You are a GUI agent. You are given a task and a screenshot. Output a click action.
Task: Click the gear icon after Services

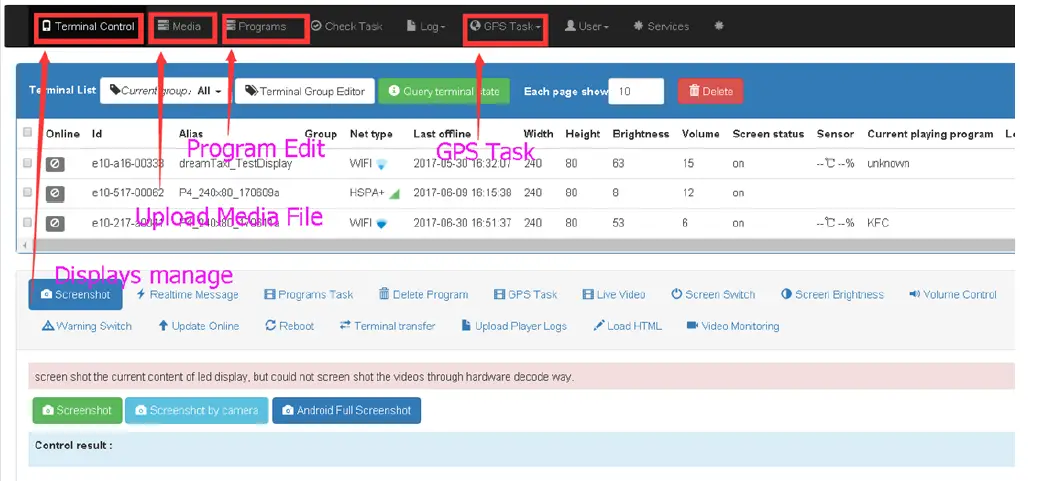pos(718,27)
